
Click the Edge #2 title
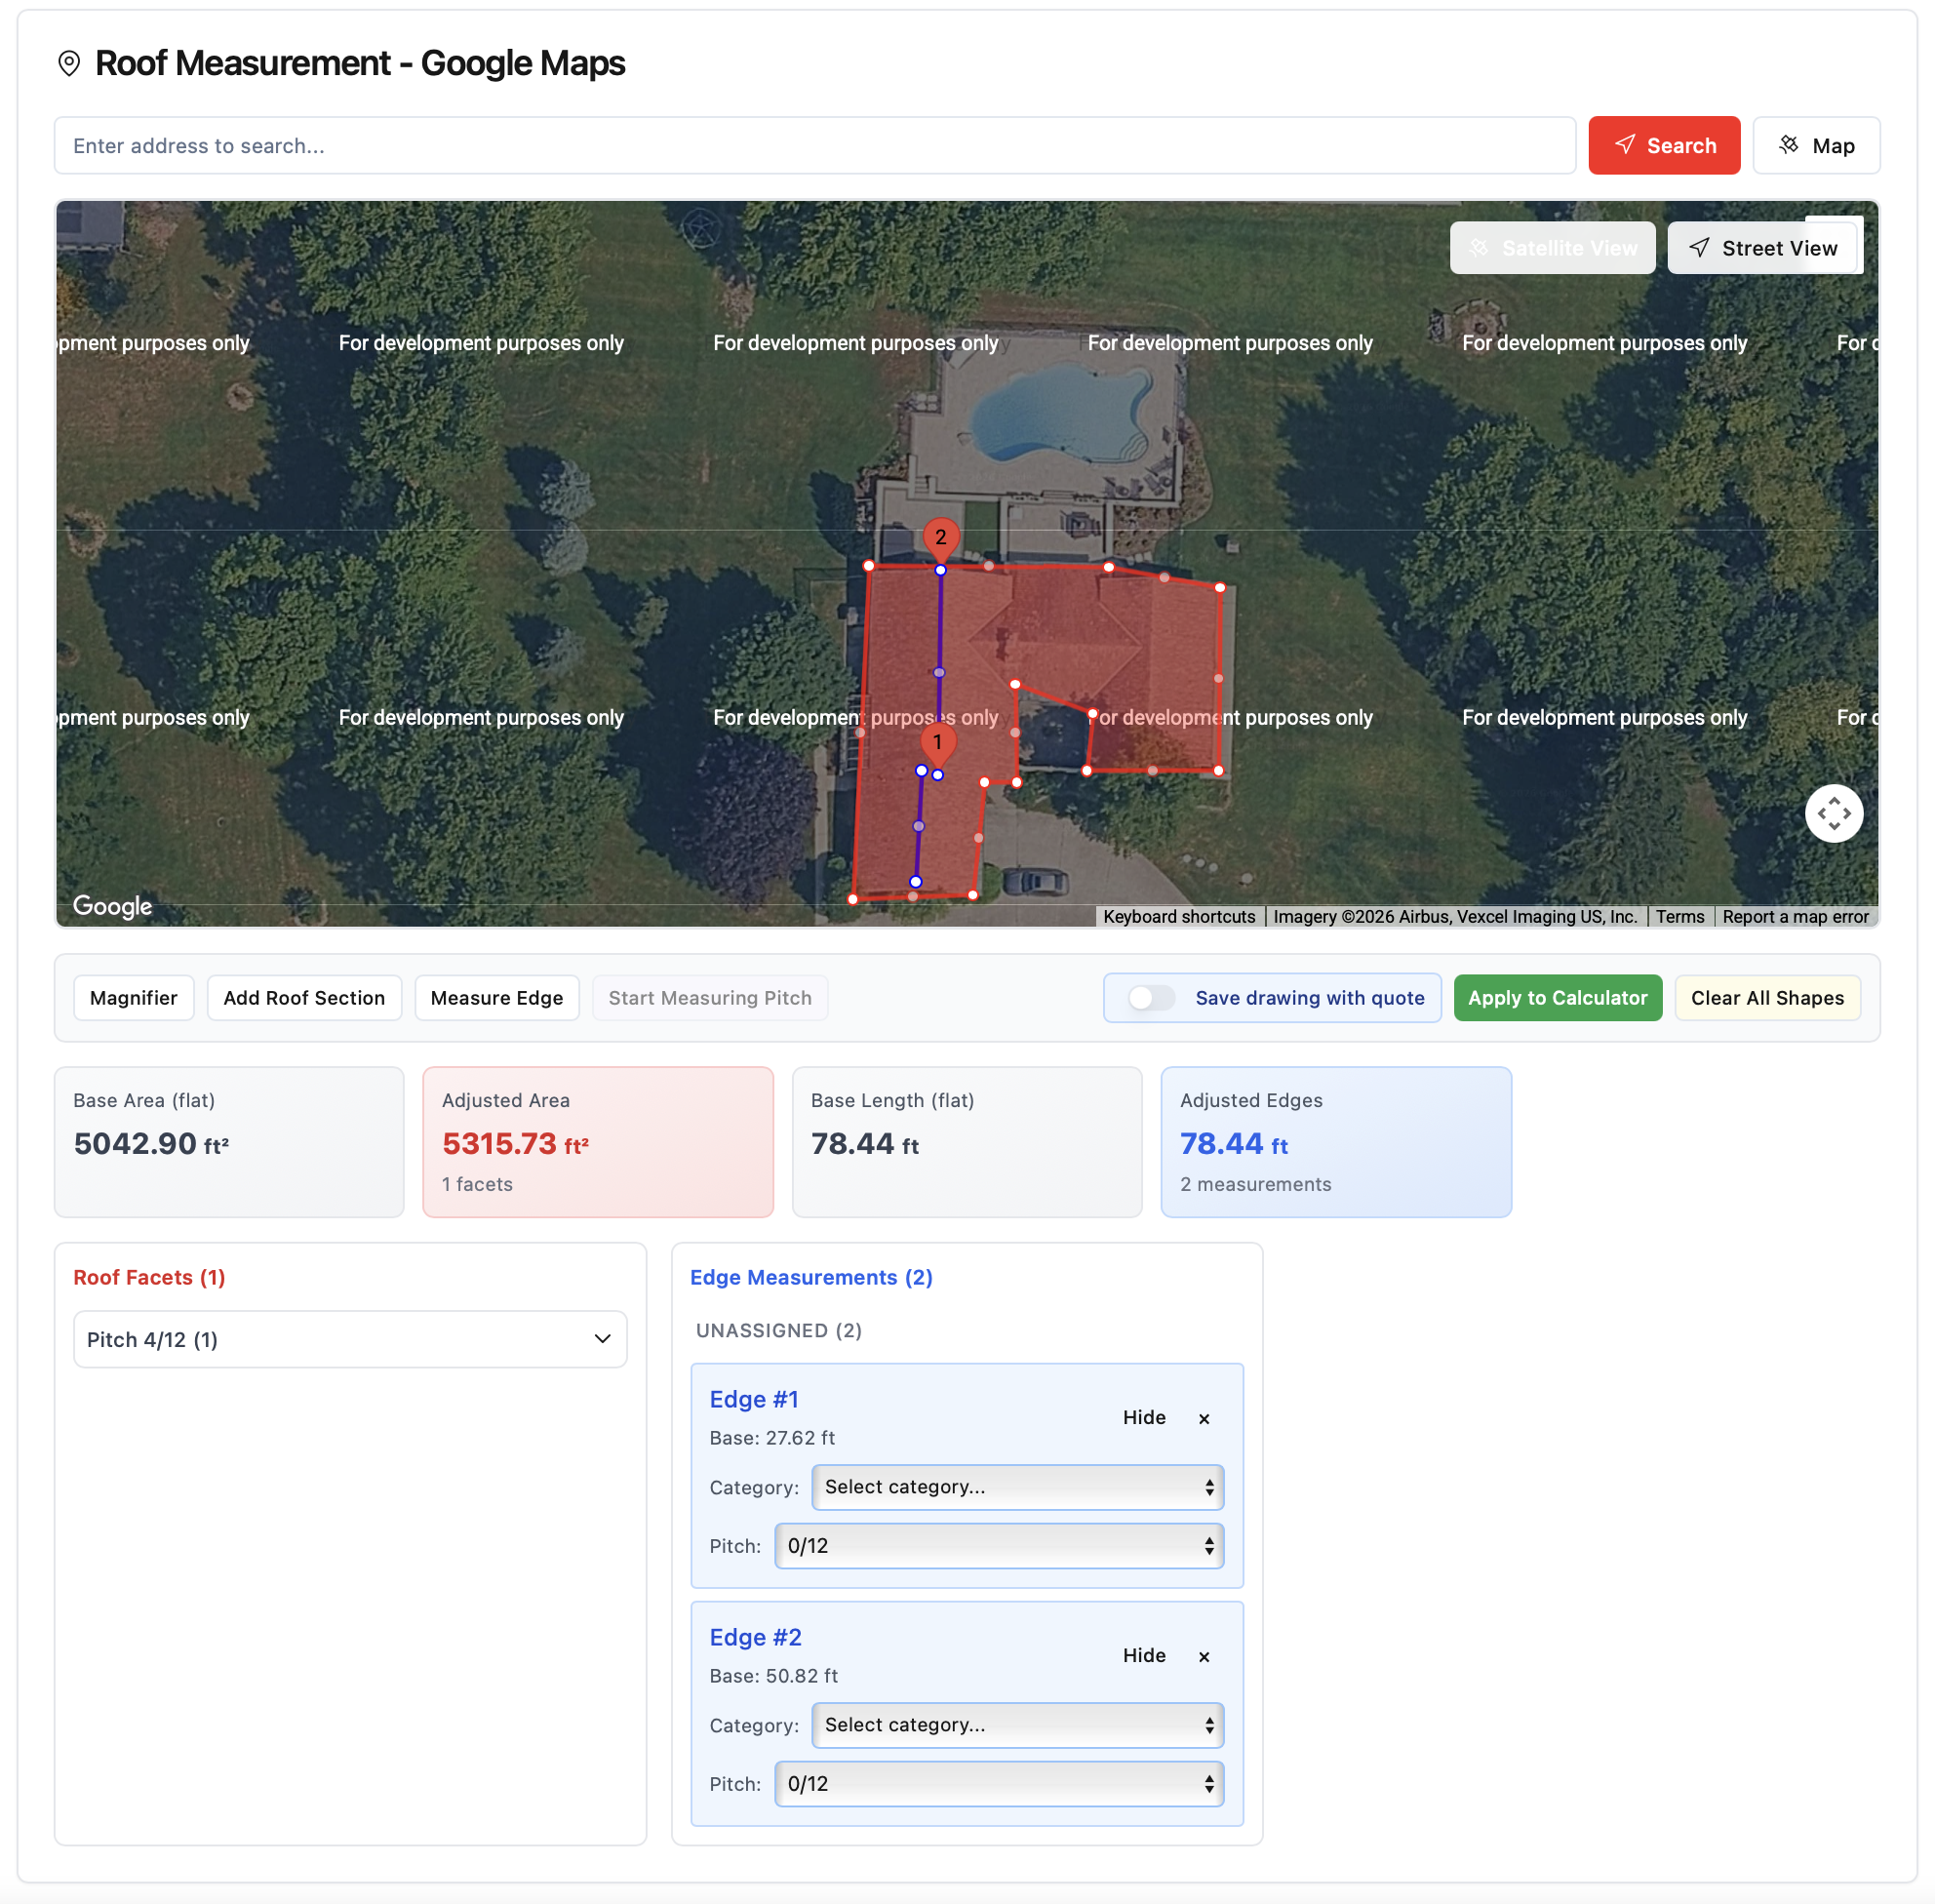pyautogui.click(x=756, y=1637)
